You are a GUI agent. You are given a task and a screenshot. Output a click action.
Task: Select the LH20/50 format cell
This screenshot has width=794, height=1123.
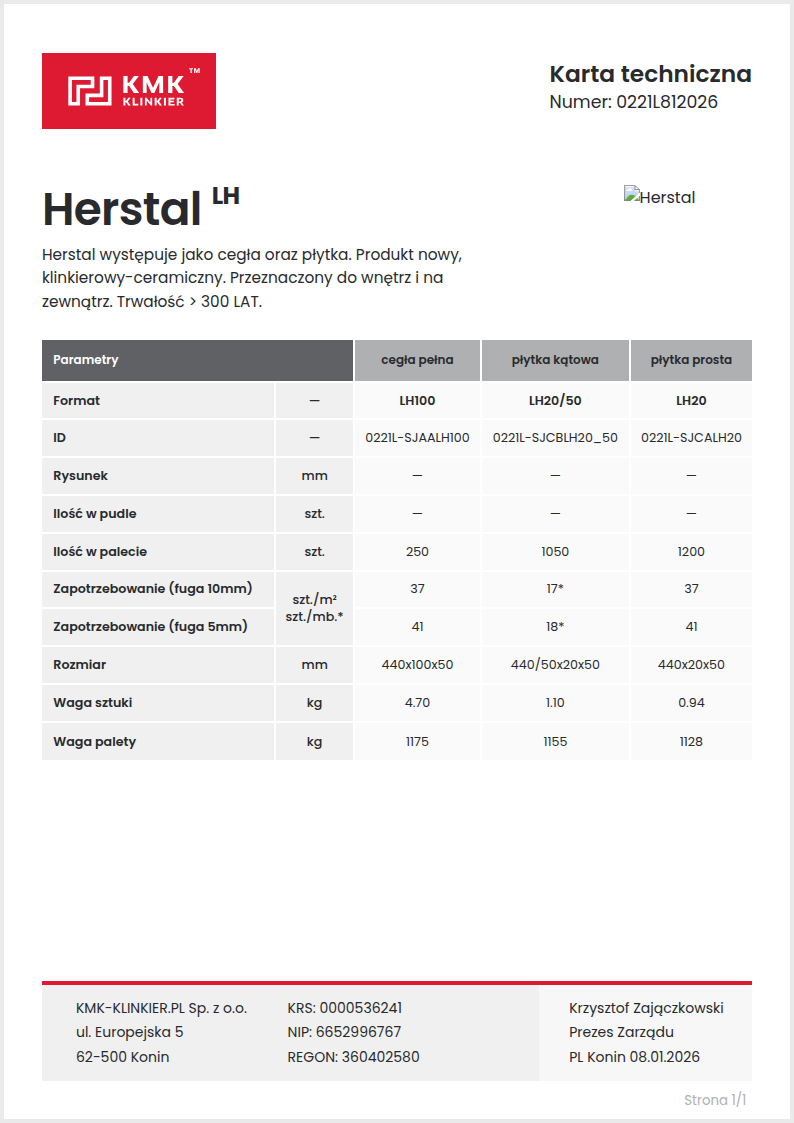pos(555,400)
